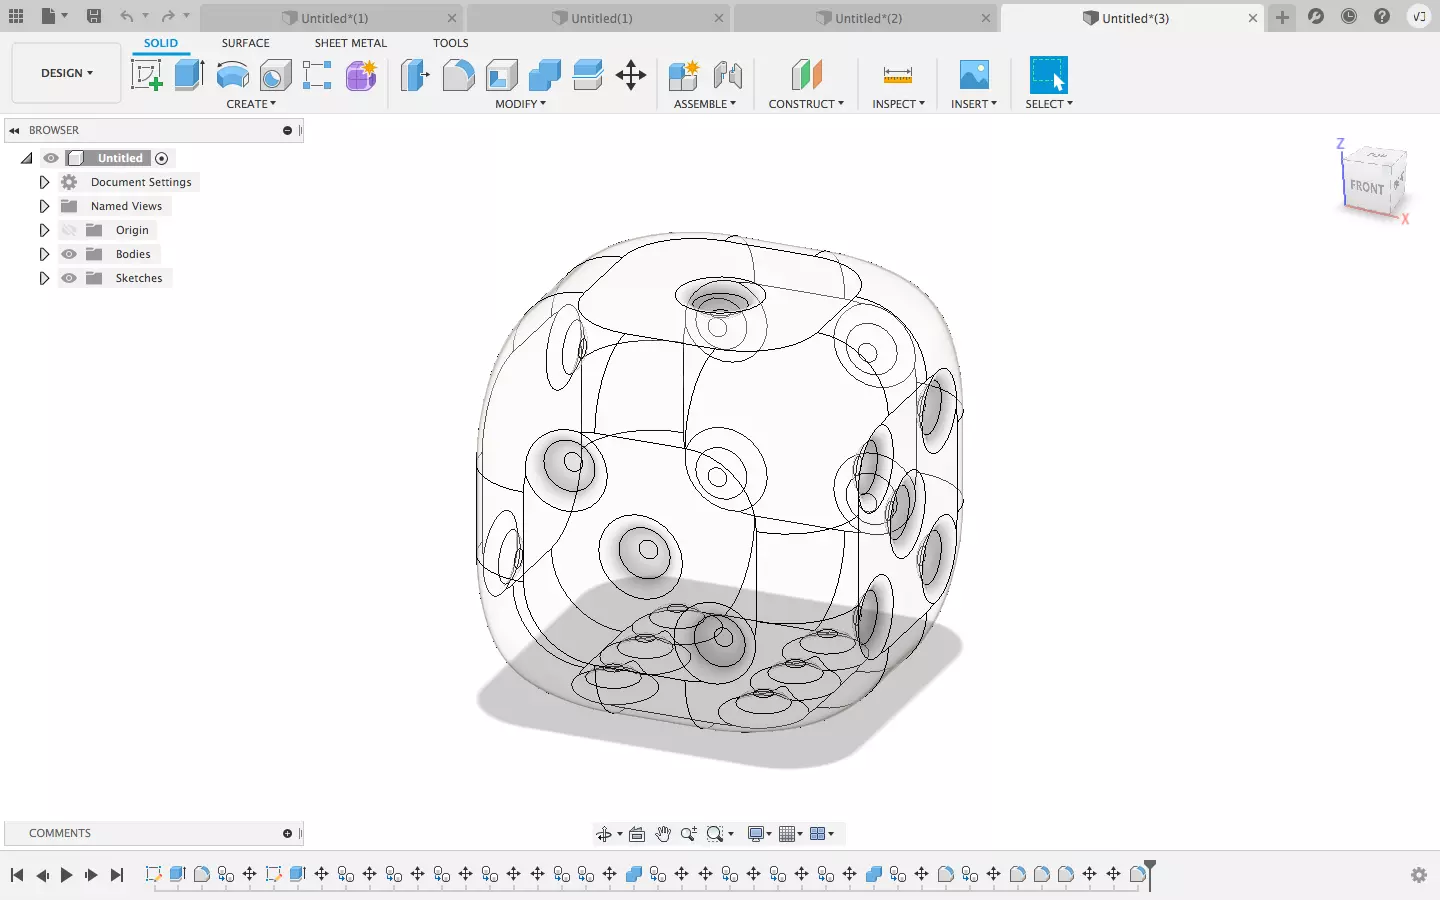The height and width of the screenshot is (900, 1440).
Task: Select the Joint tool in Assemble
Action: tap(728, 75)
